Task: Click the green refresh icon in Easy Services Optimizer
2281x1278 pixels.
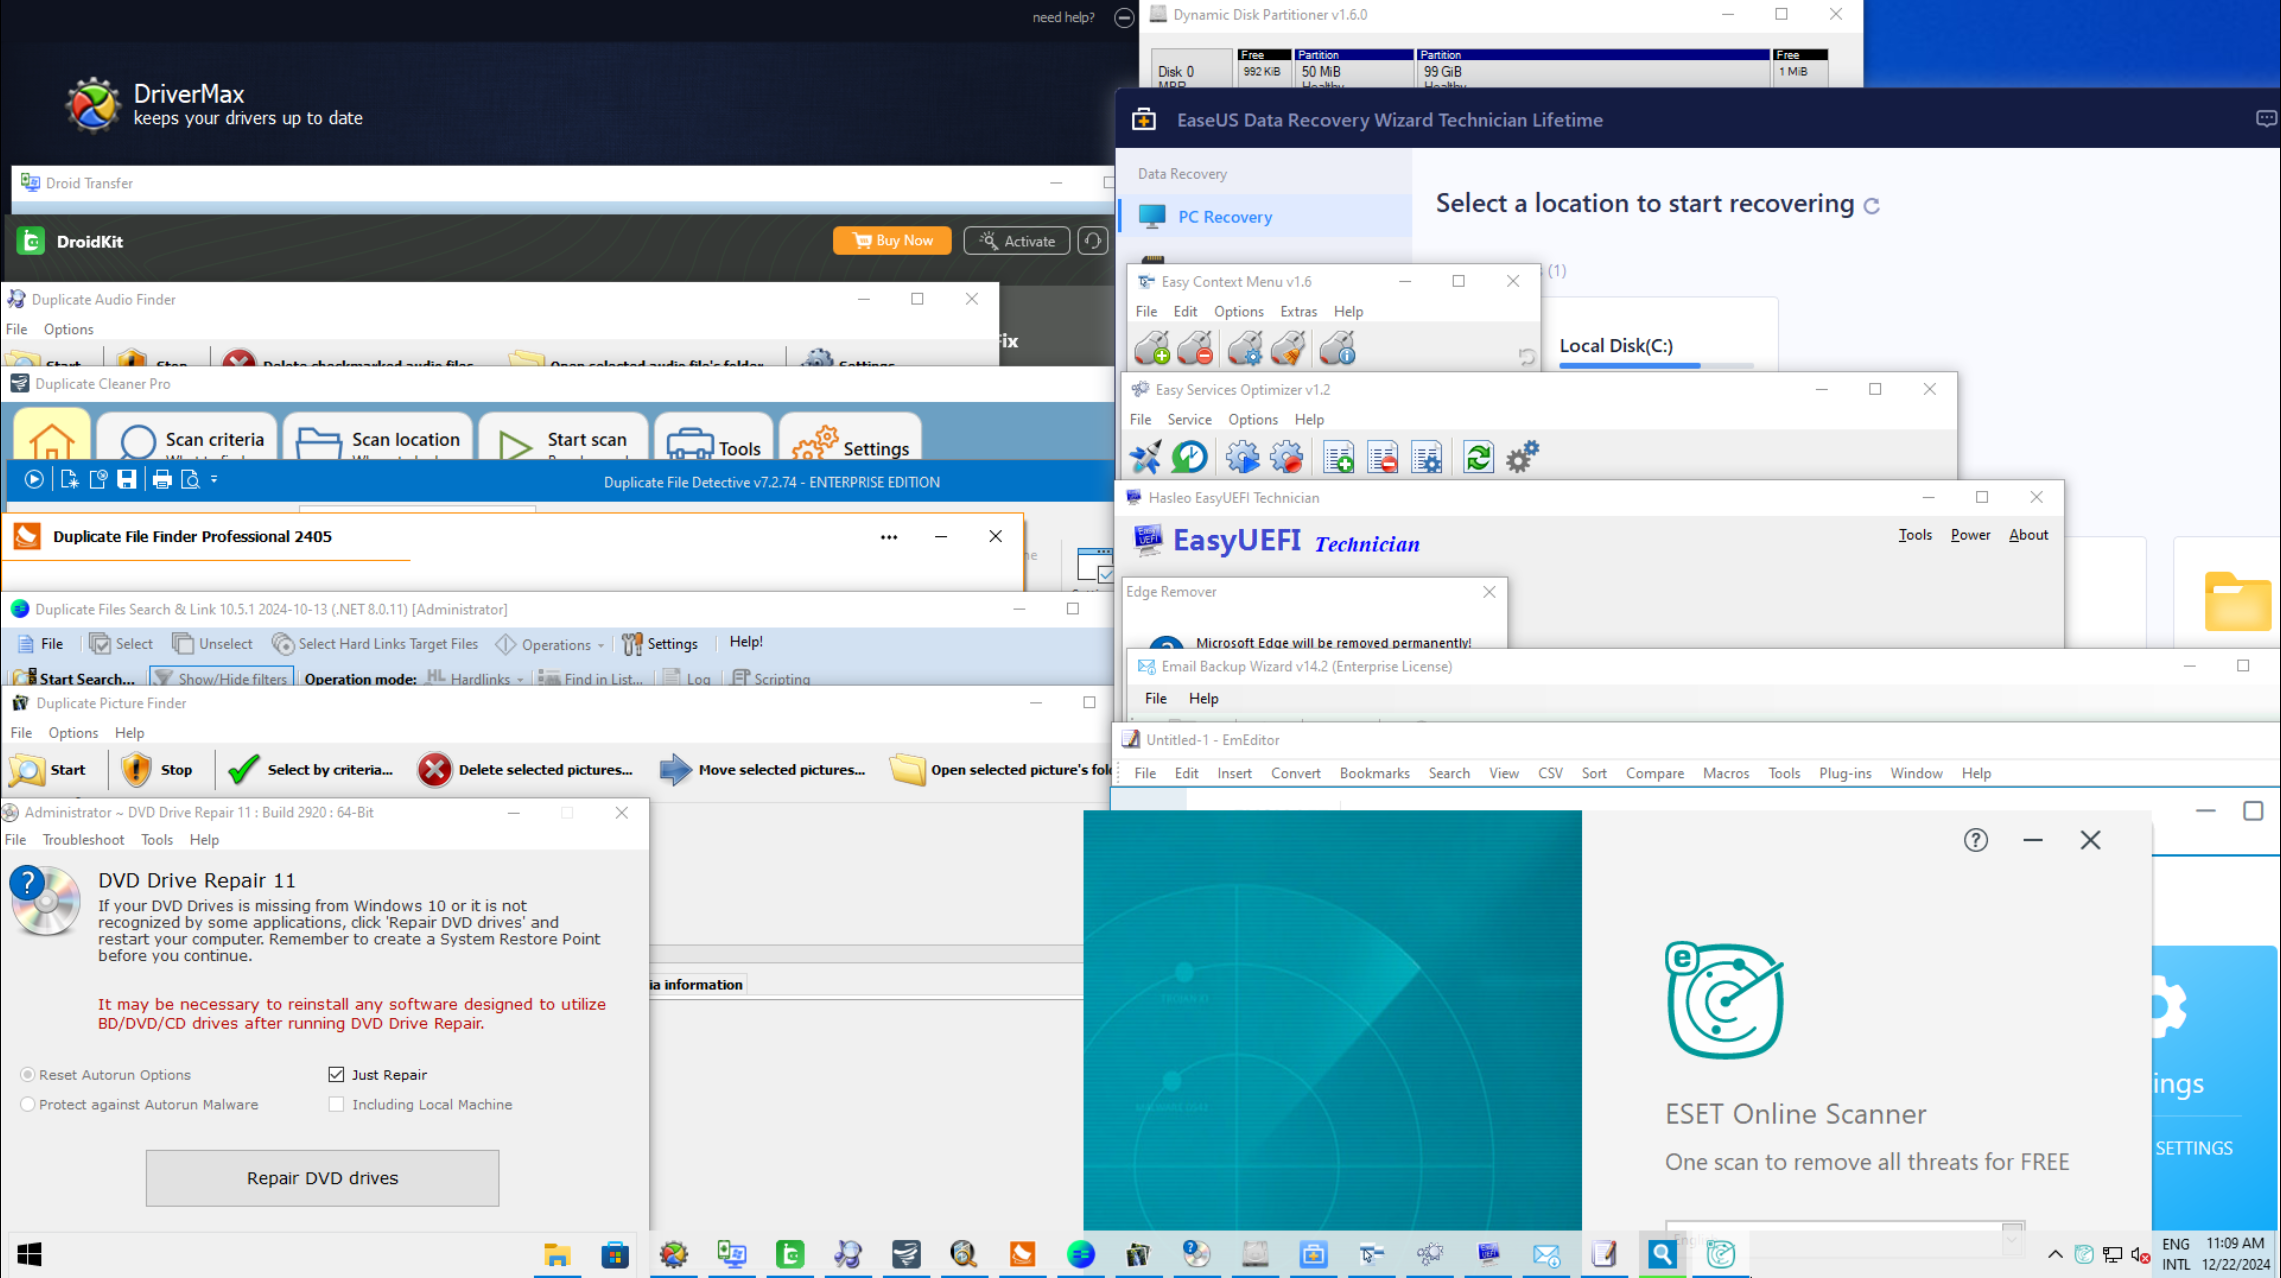Action: pos(1478,457)
